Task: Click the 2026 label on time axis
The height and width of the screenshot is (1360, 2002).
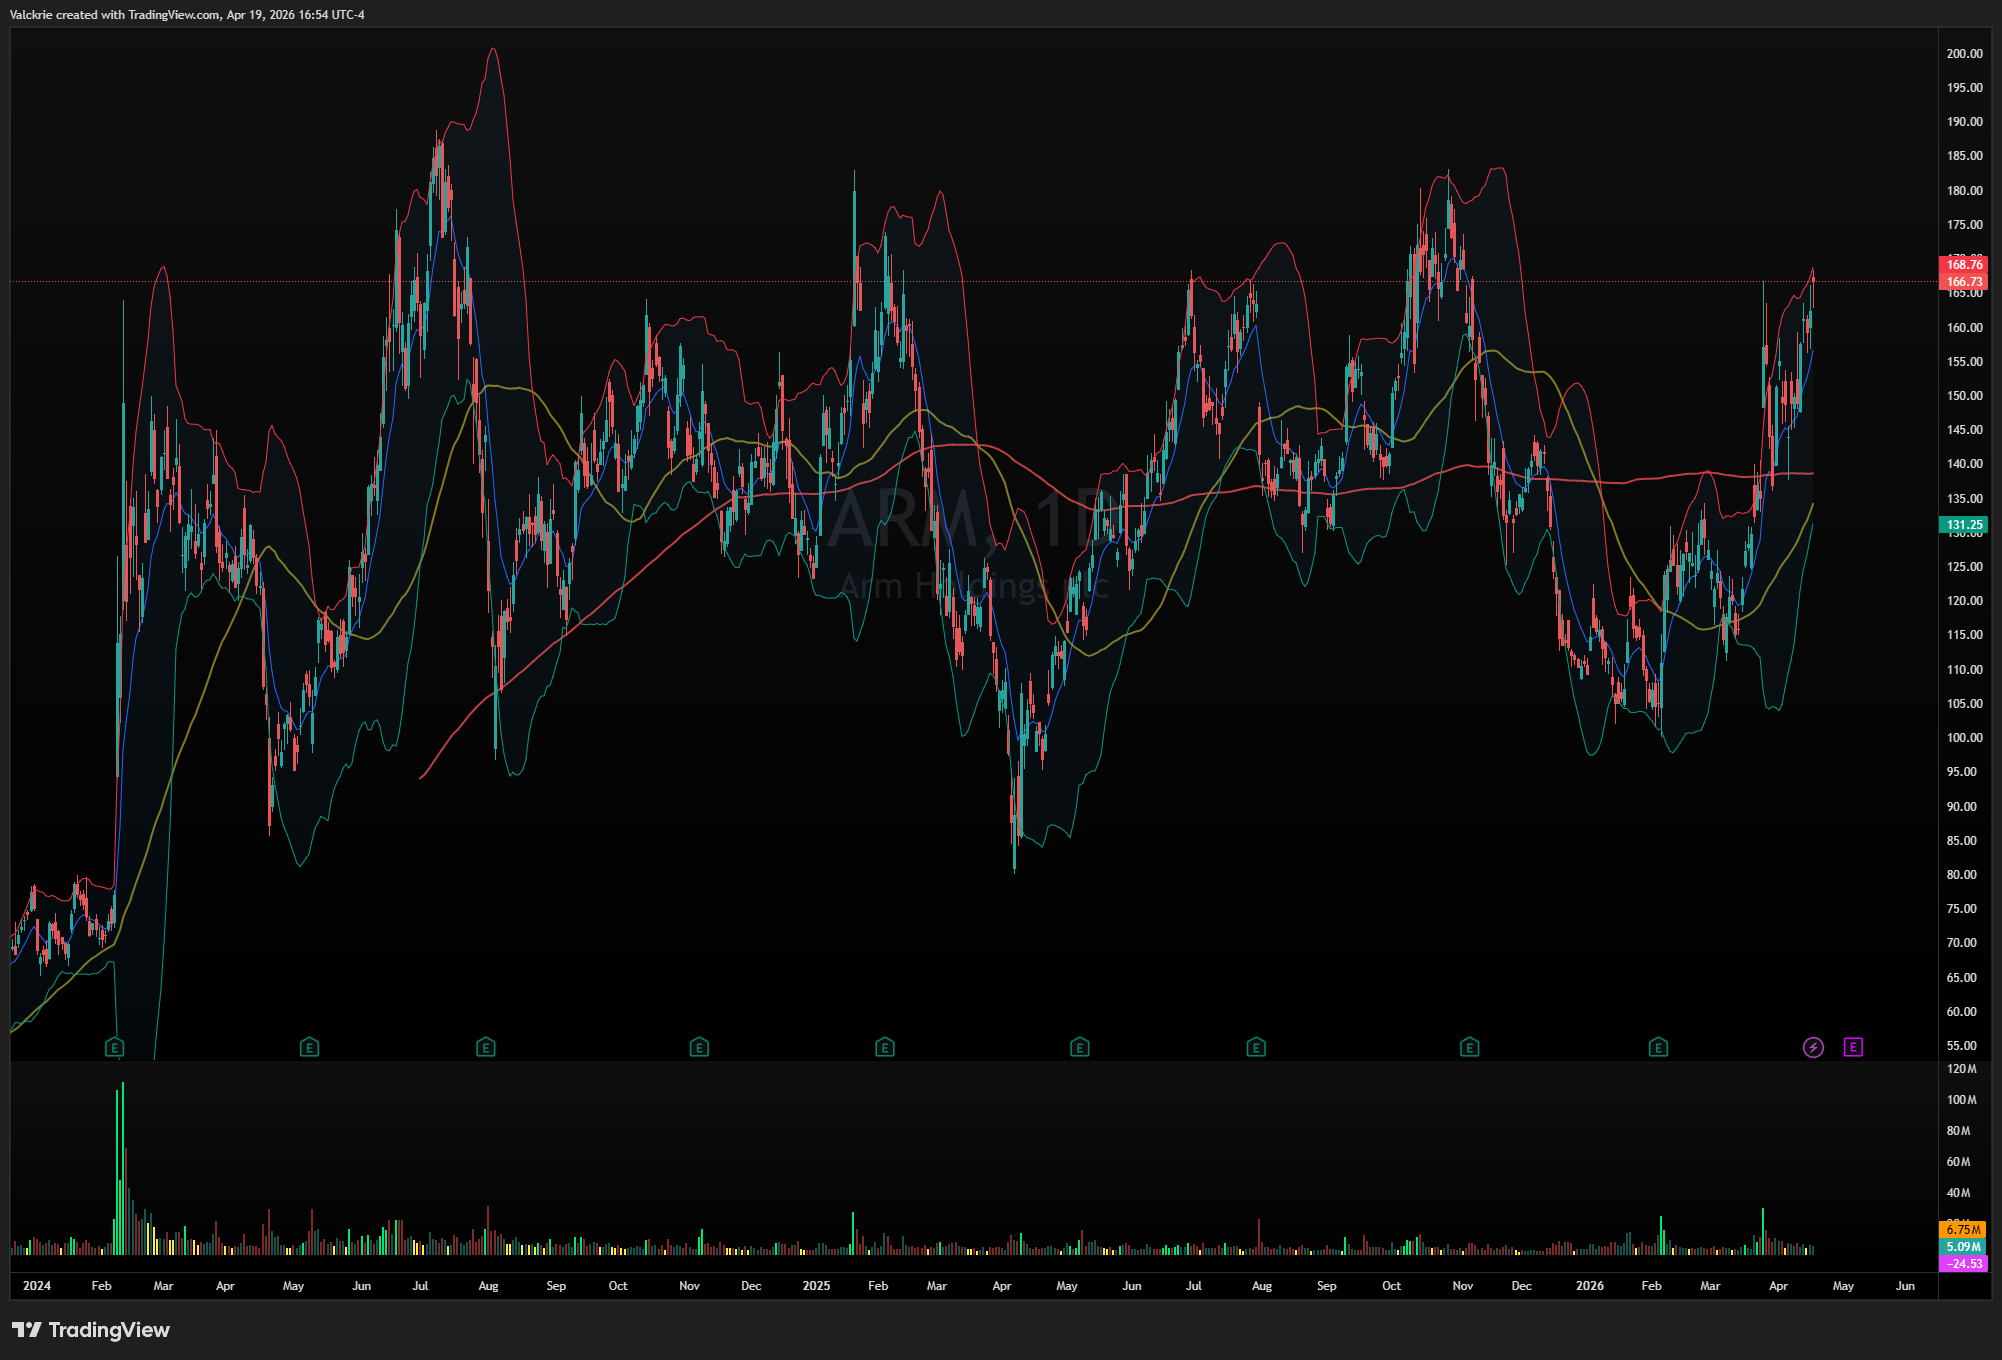Action: click(1589, 1286)
